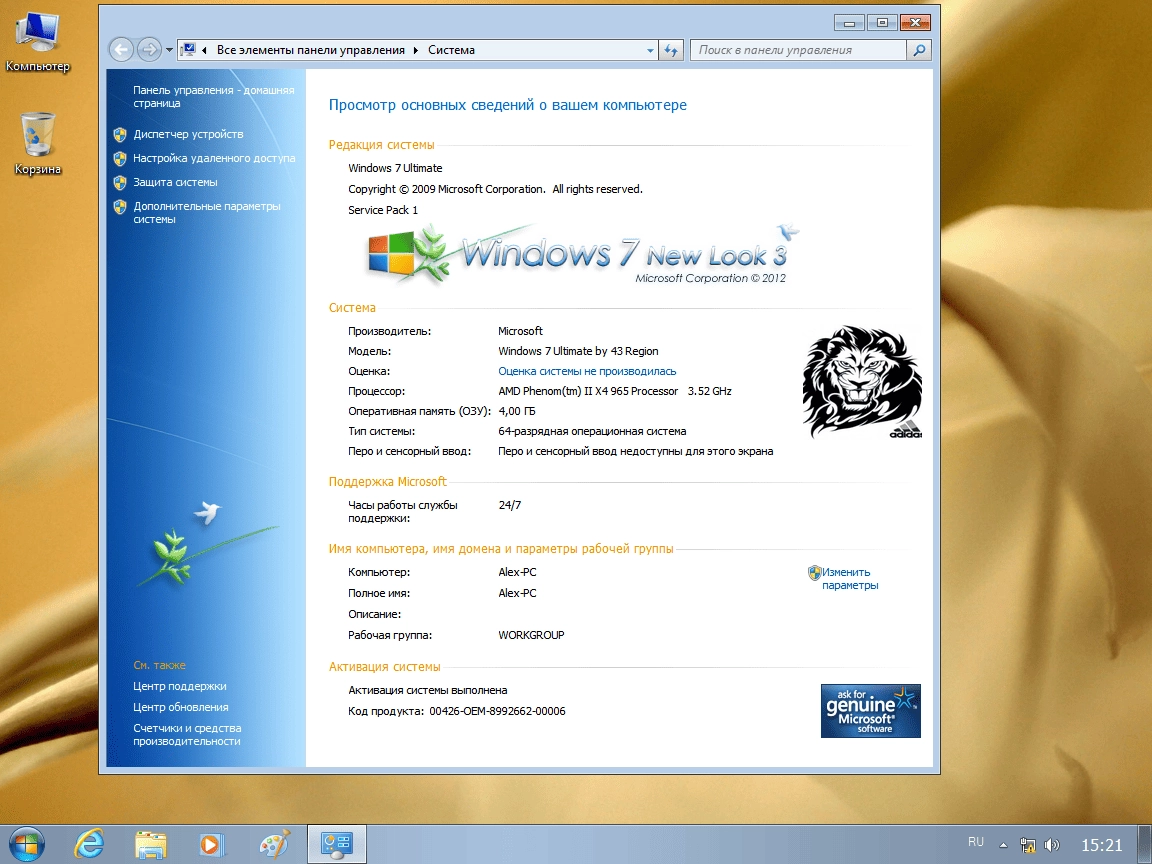Click the shield icon beside Защита системы

[120, 182]
